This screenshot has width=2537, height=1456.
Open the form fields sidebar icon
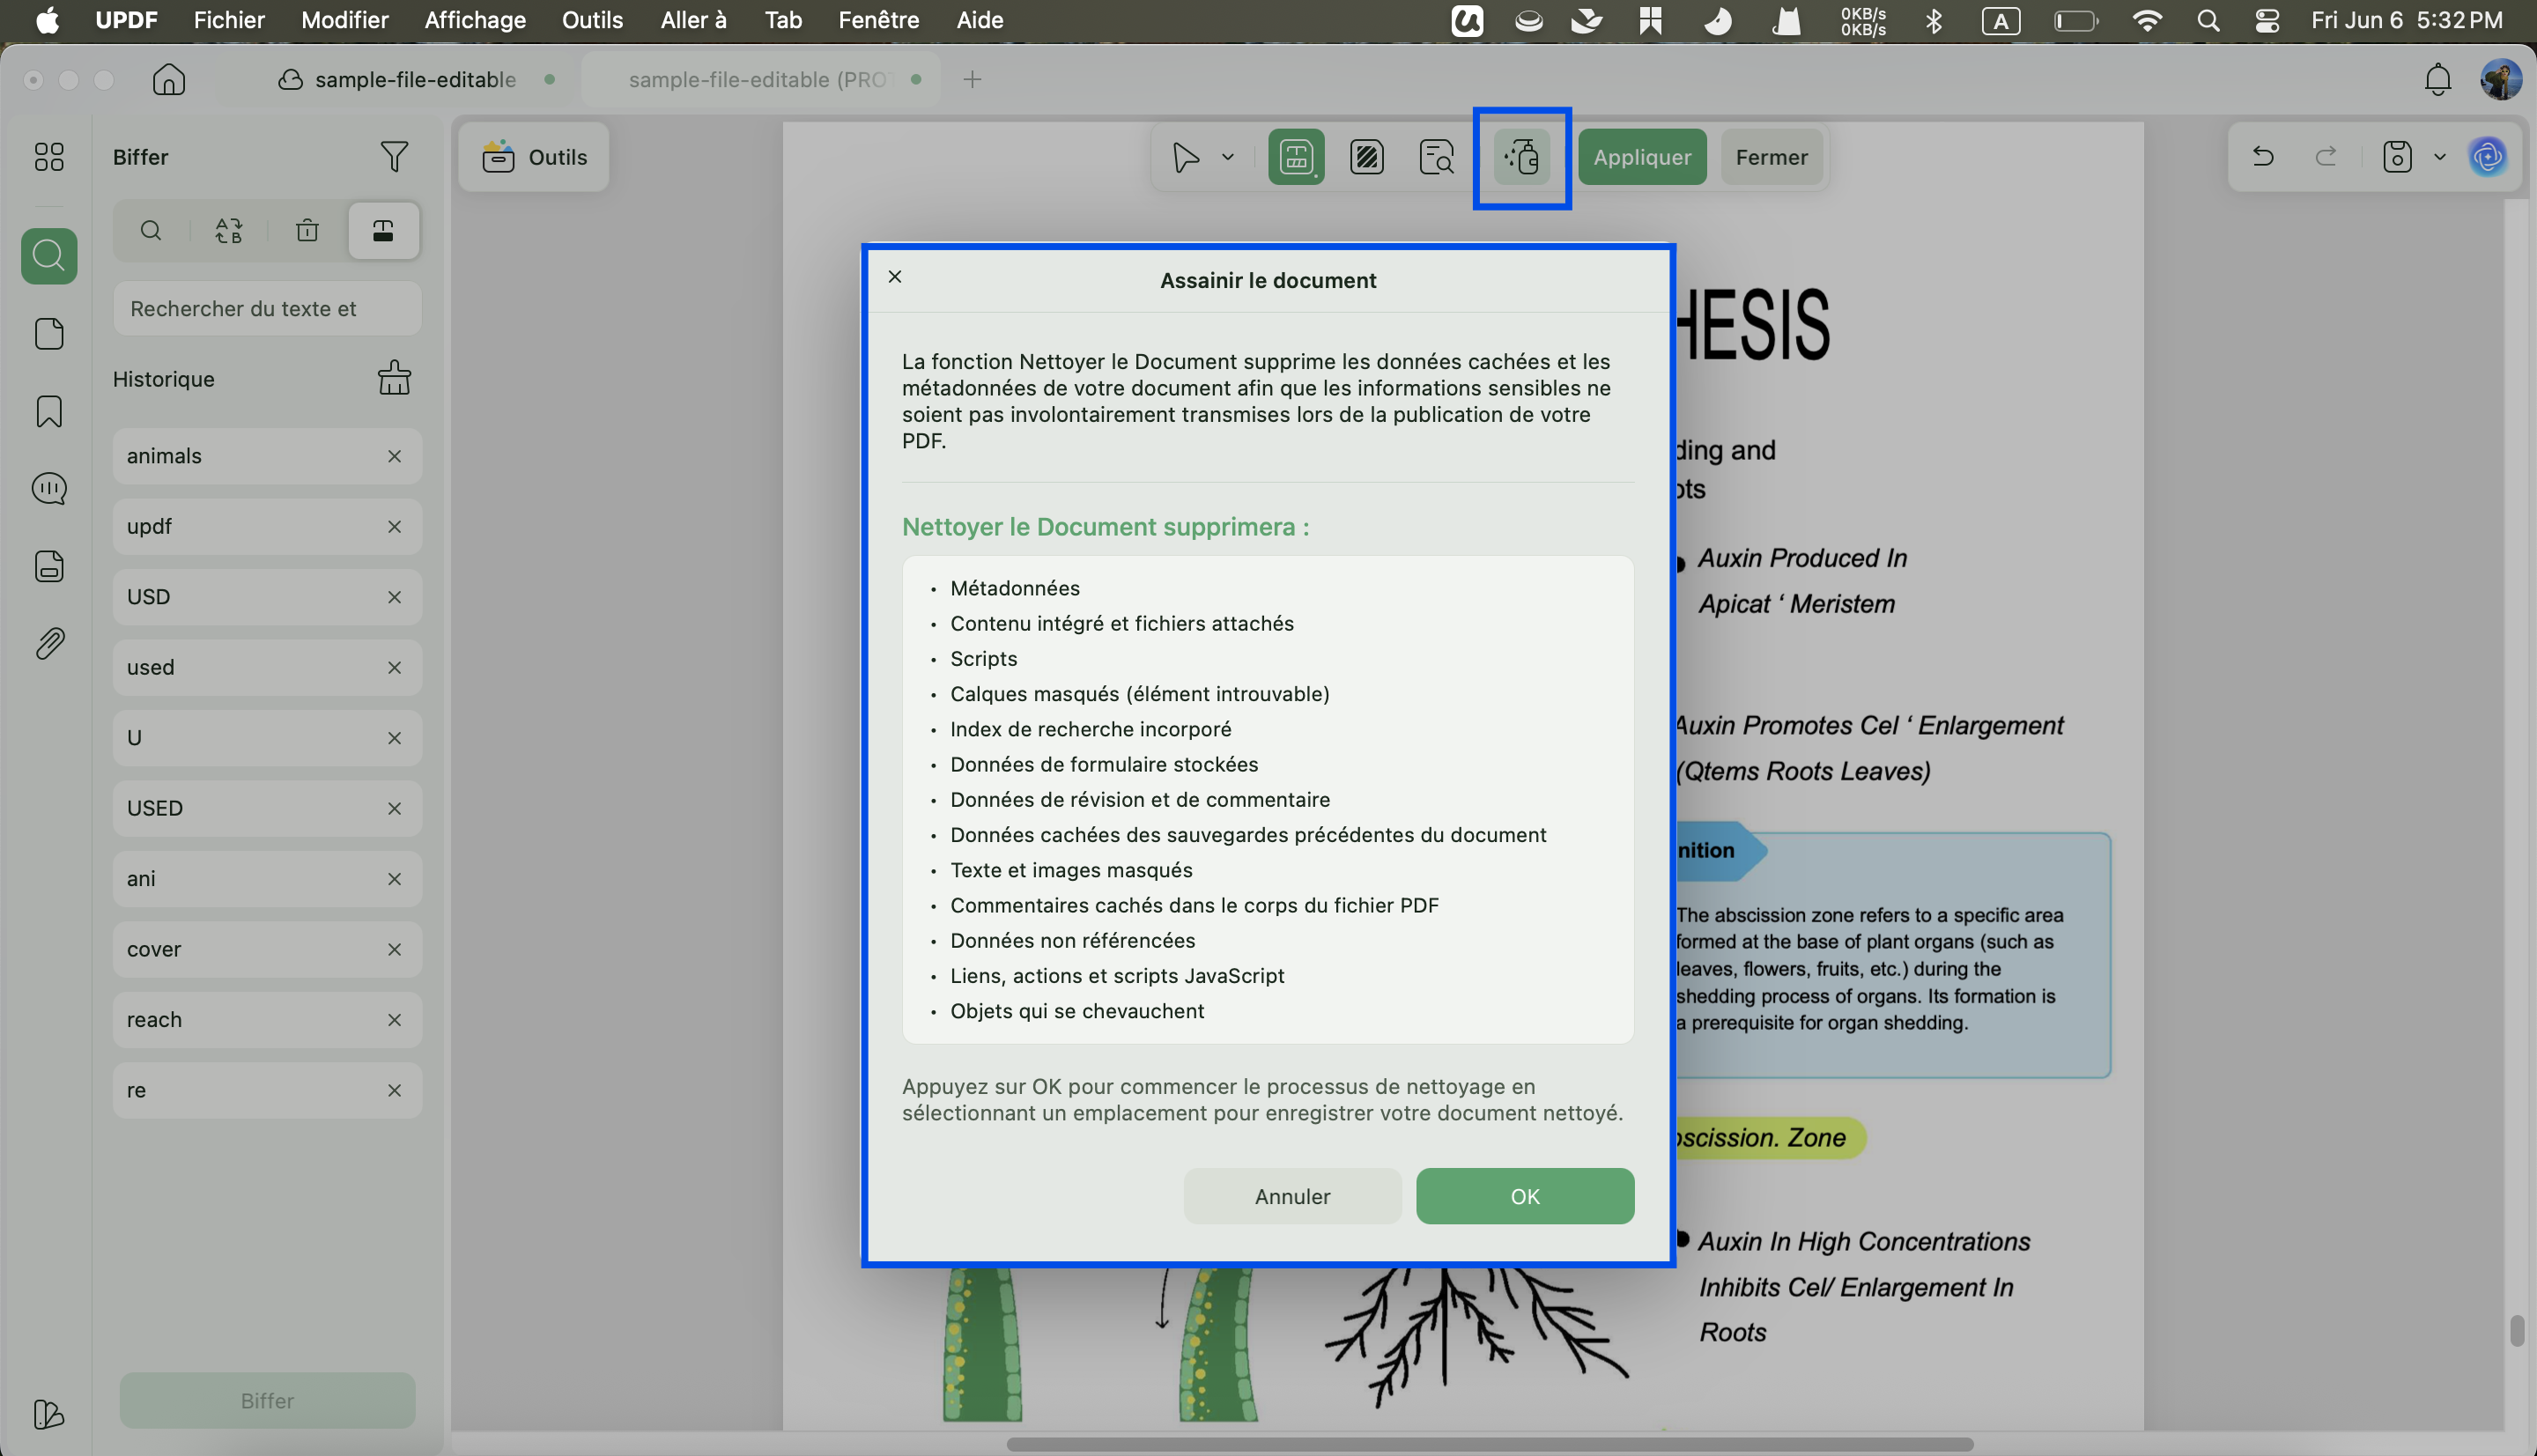[49, 566]
